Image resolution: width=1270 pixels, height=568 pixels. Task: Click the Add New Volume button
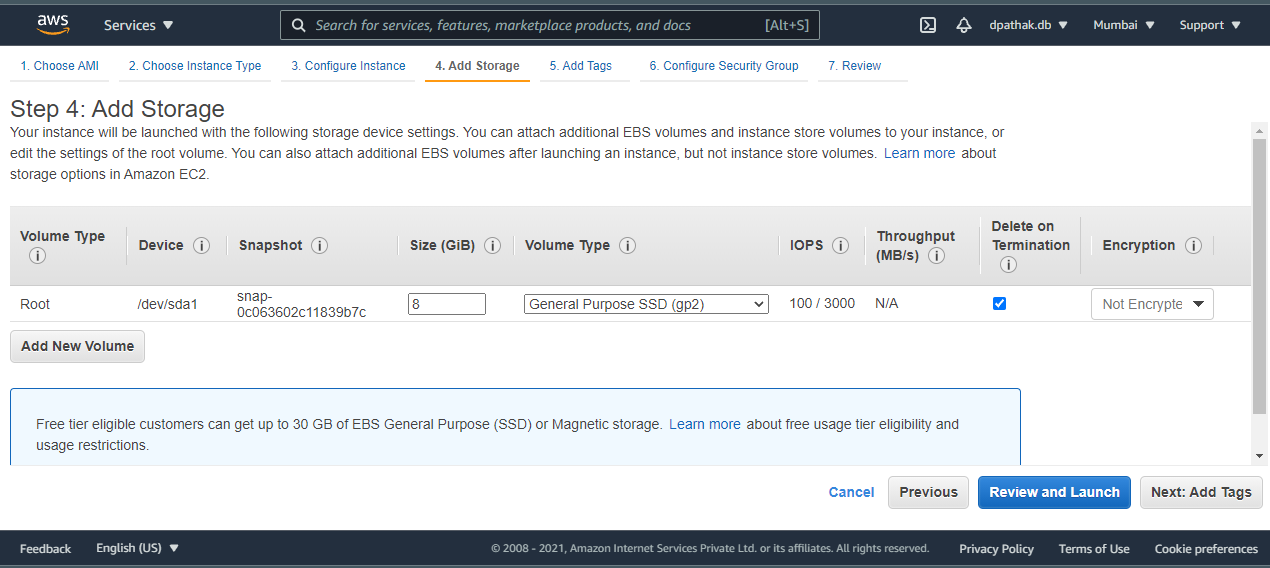coord(77,346)
